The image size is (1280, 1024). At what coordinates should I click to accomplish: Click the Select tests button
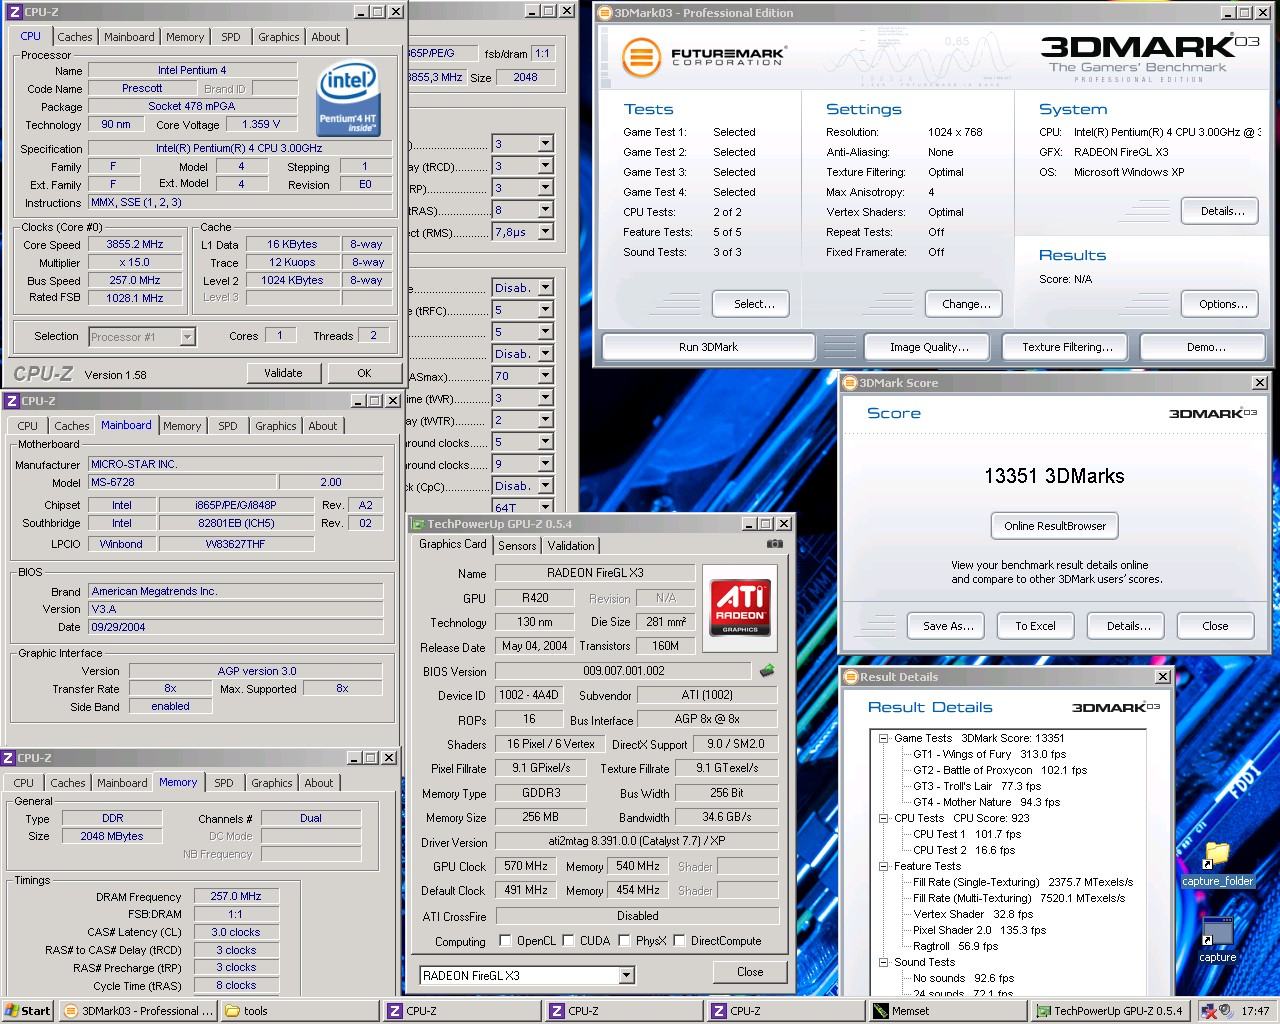coord(754,304)
